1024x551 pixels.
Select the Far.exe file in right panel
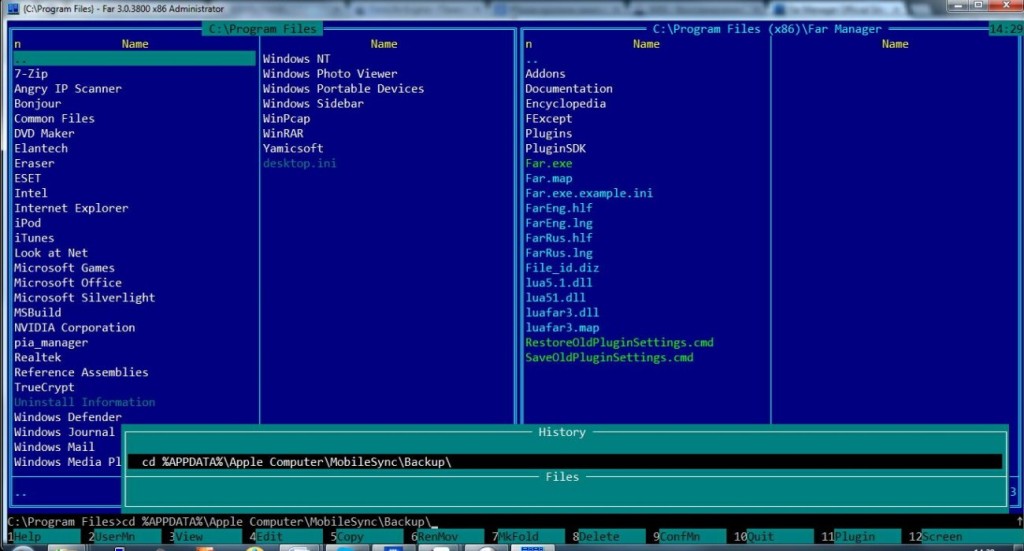point(549,164)
